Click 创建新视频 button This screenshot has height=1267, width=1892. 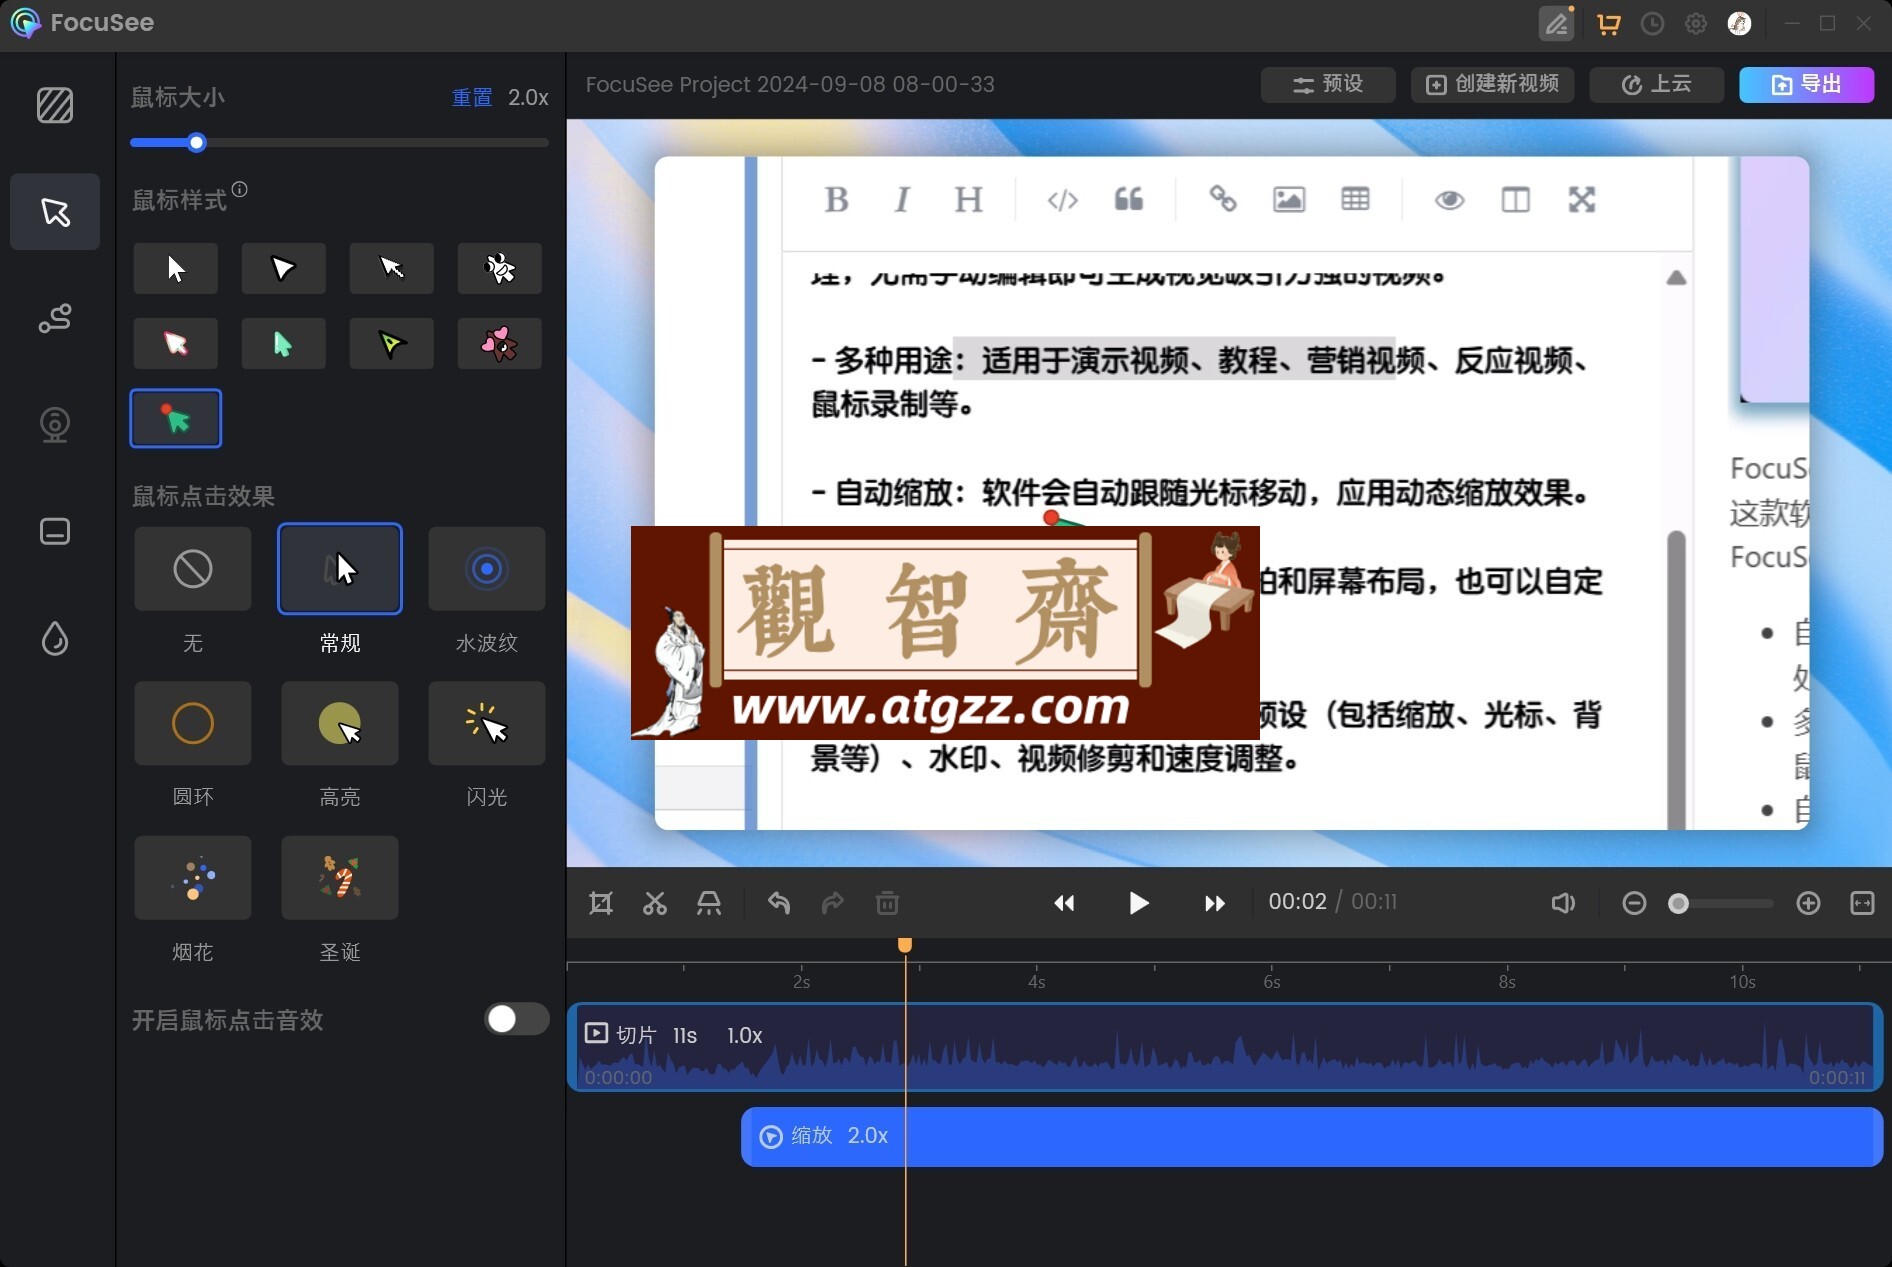[1492, 84]
